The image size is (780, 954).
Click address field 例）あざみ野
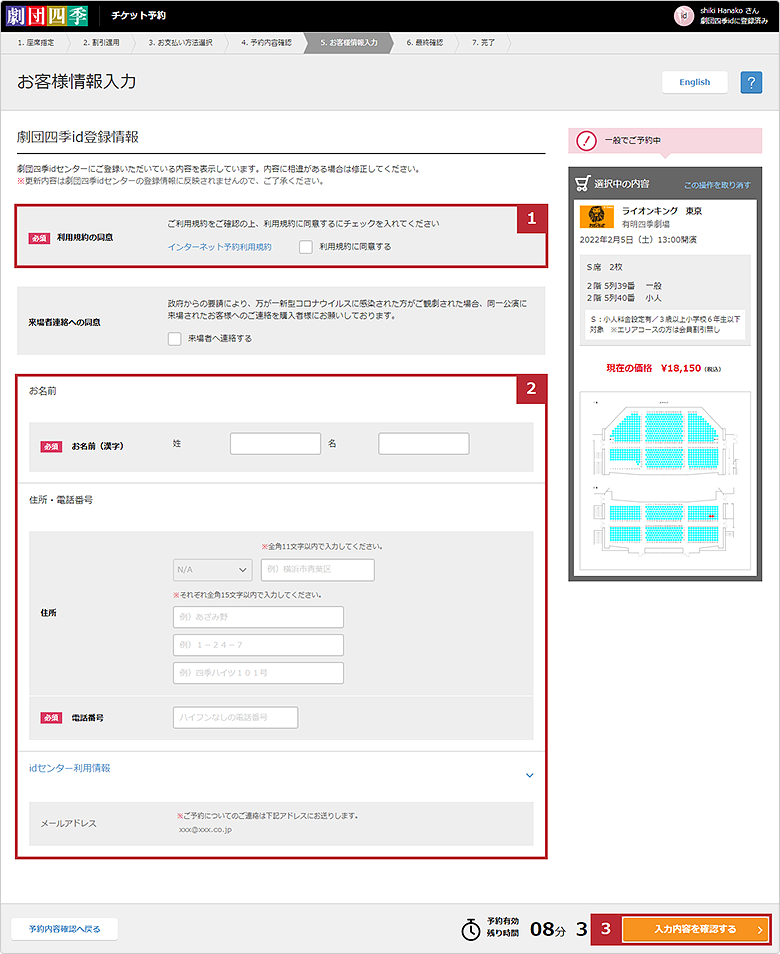pos(258,617)
